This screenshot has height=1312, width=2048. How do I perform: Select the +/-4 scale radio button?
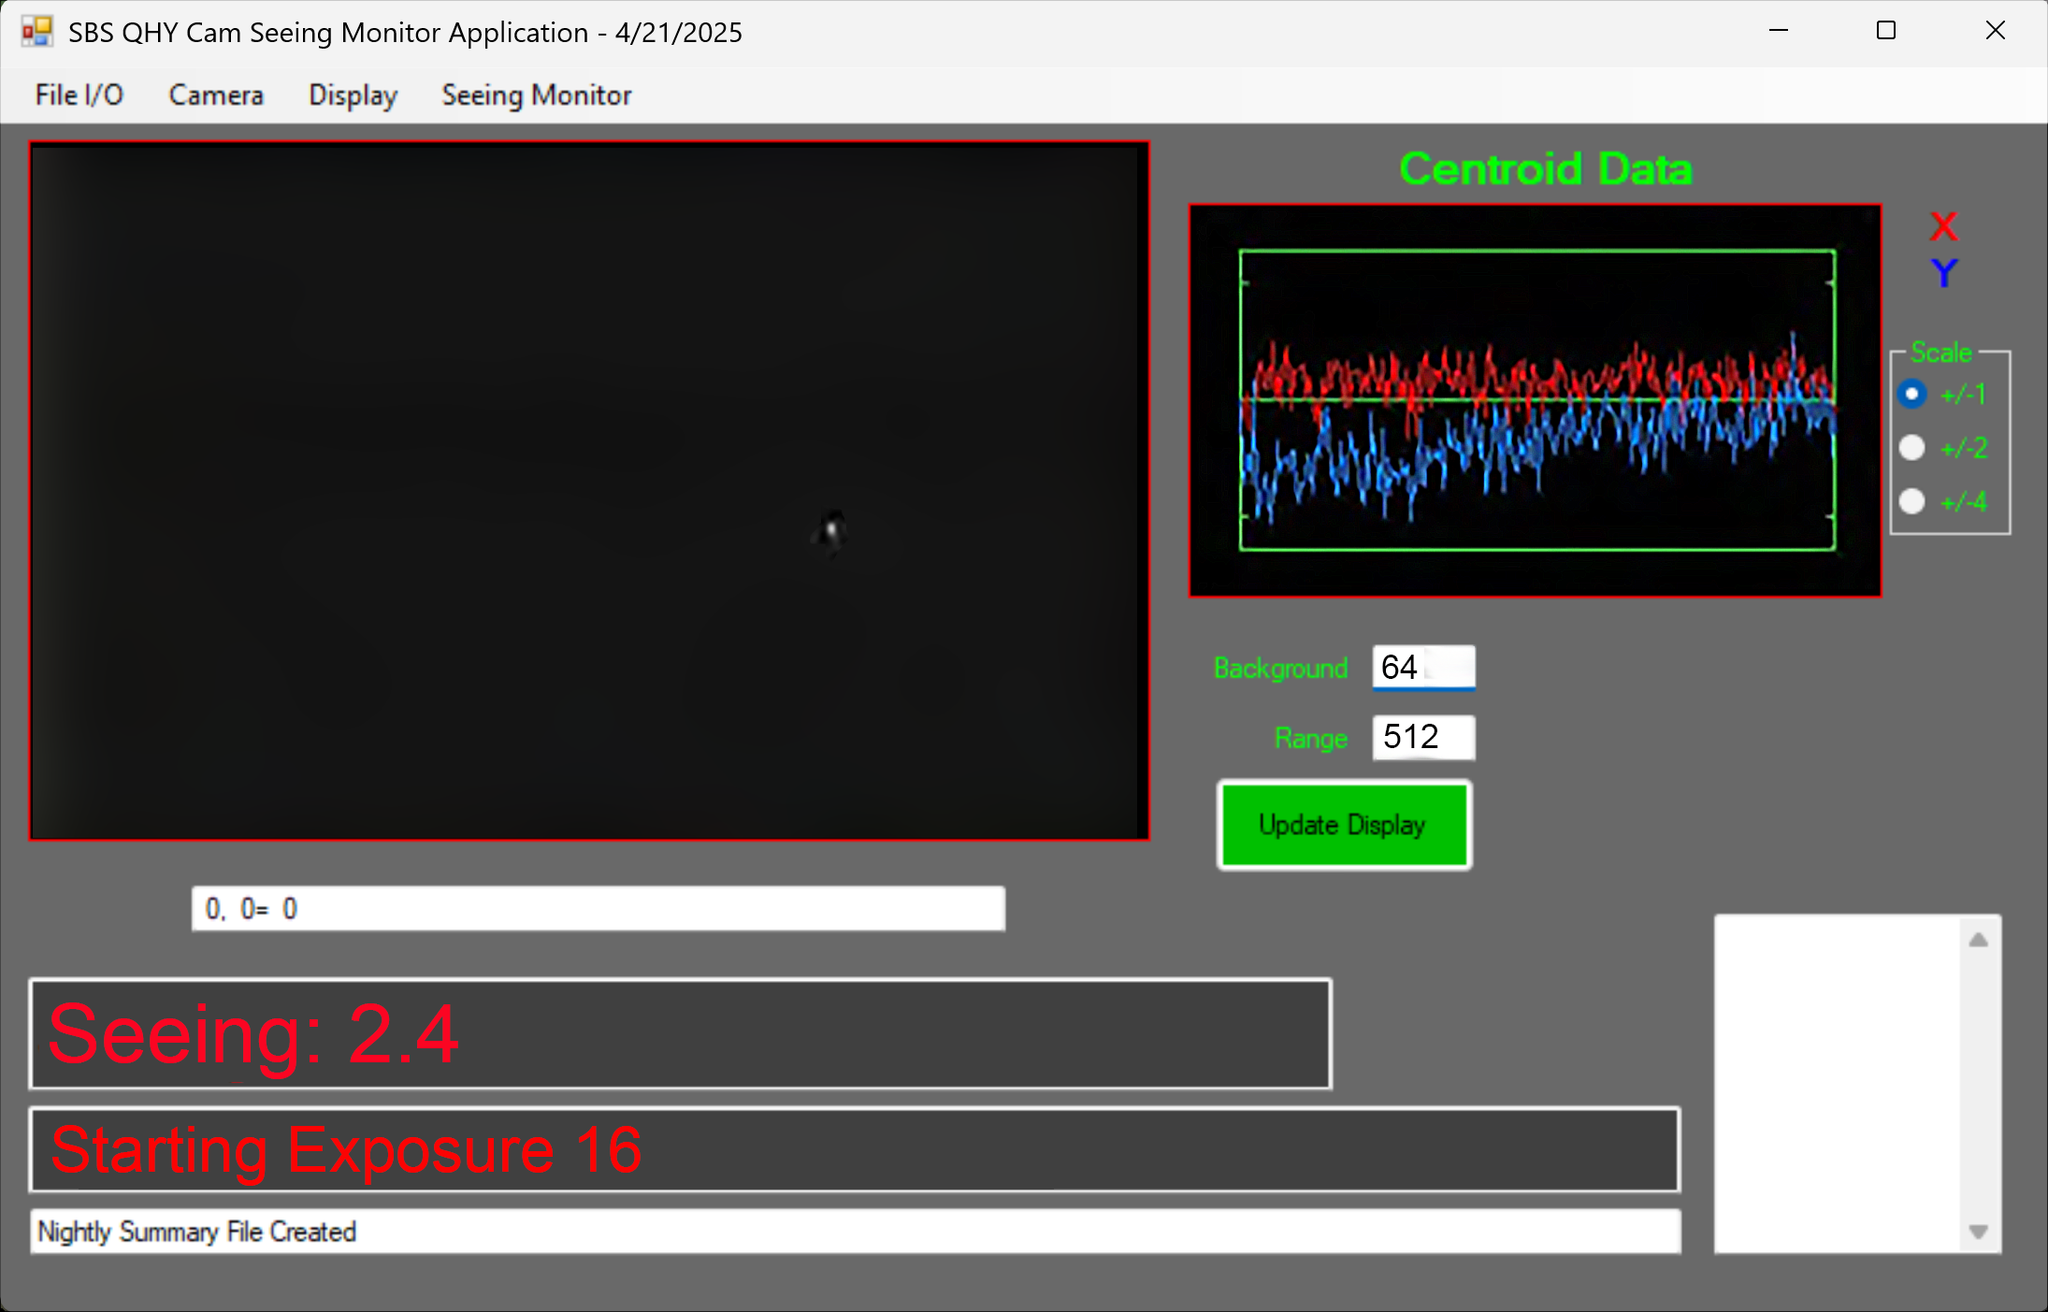[x=1912, y=501]
